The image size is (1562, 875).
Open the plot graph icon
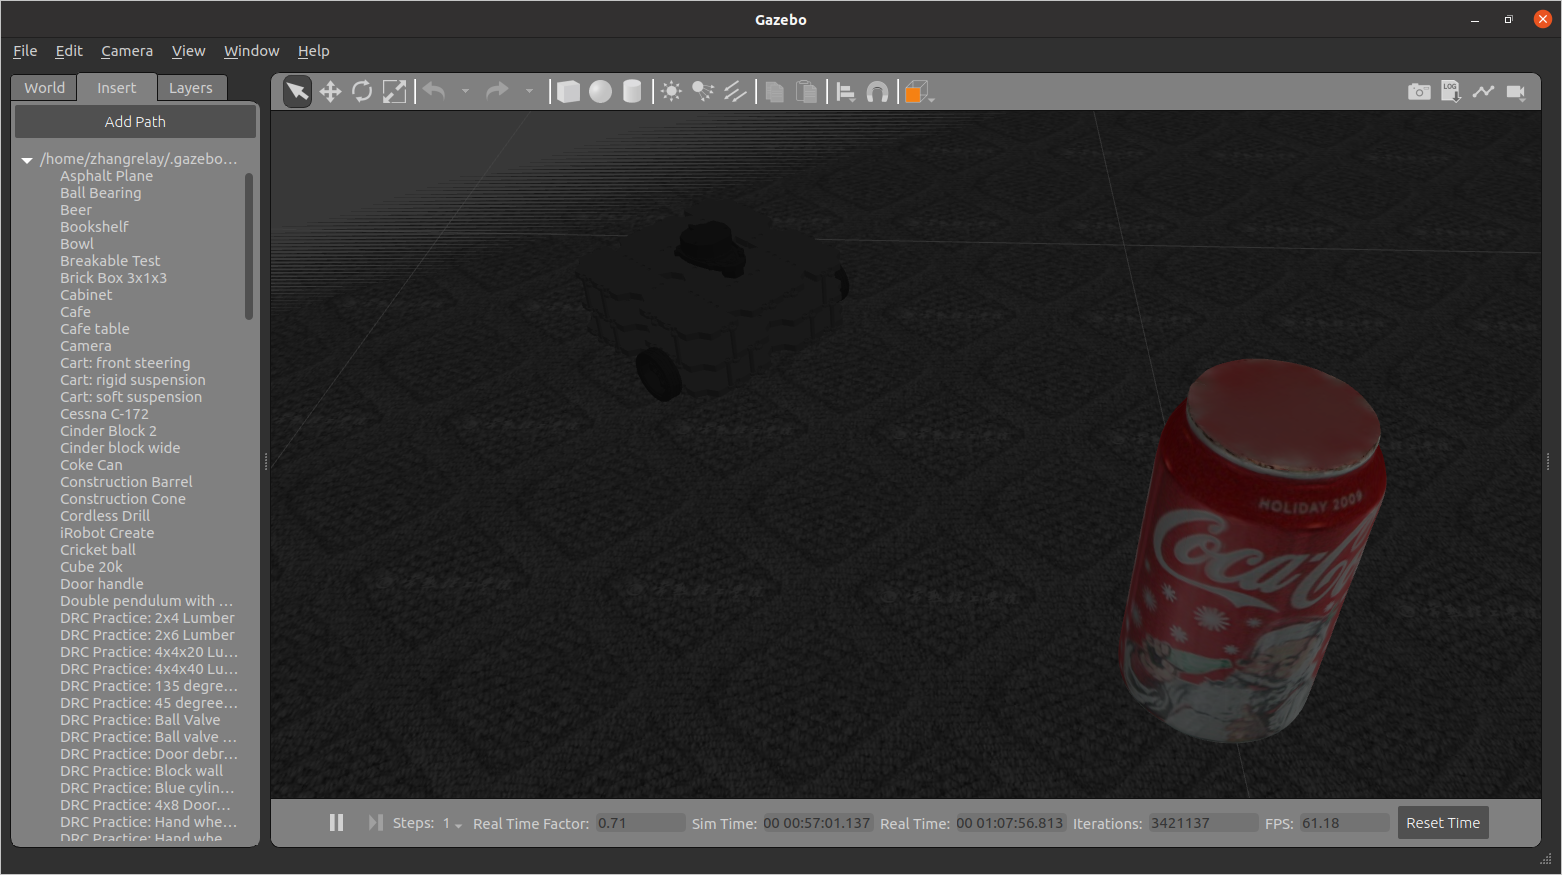coord(1483,92)
